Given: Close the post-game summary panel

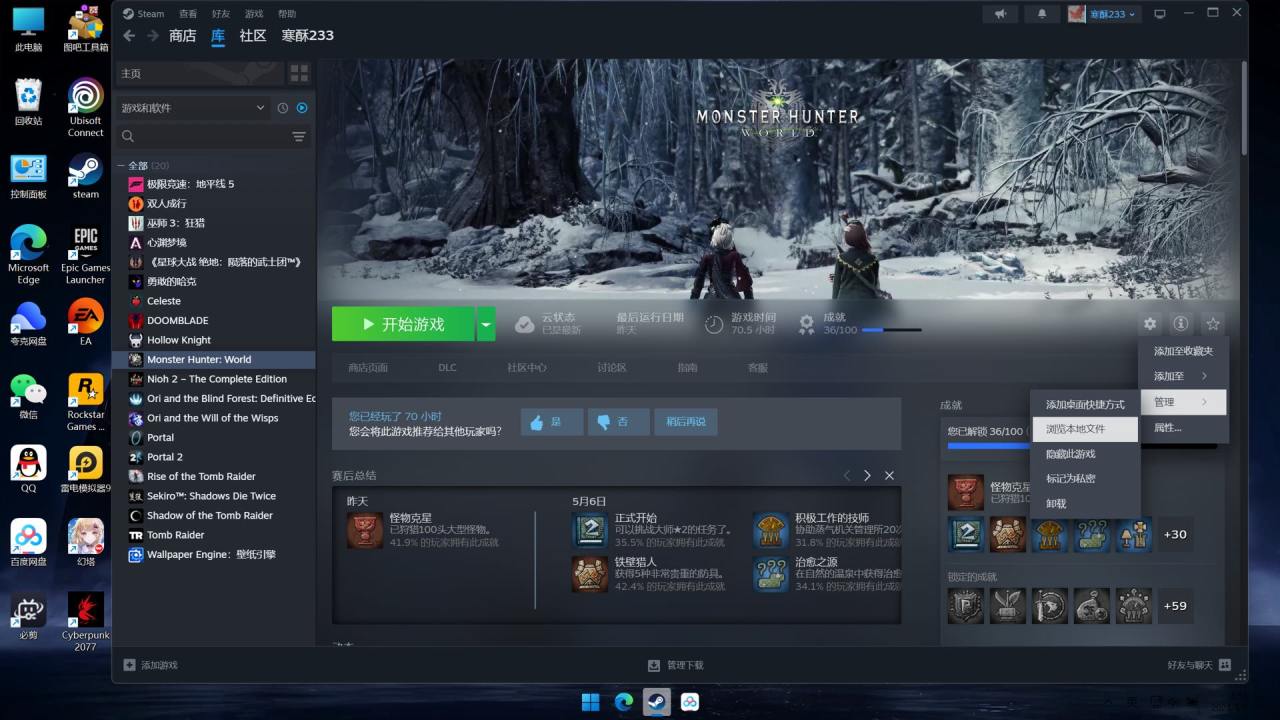Looking at the screenshot, I should click(889, 475).
